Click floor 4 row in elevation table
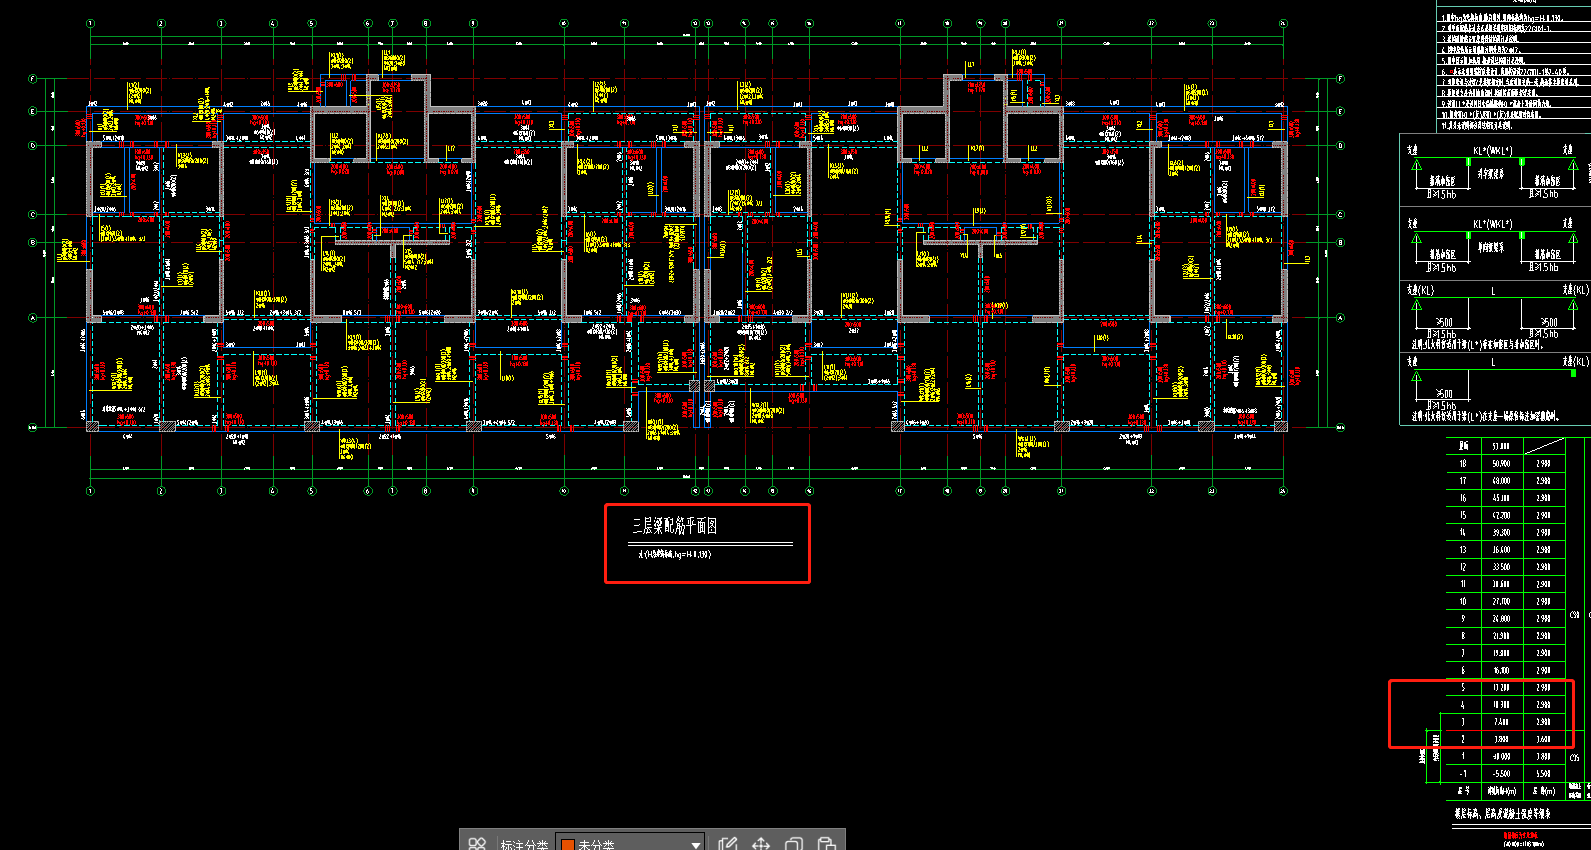 tap(1506, 704)
